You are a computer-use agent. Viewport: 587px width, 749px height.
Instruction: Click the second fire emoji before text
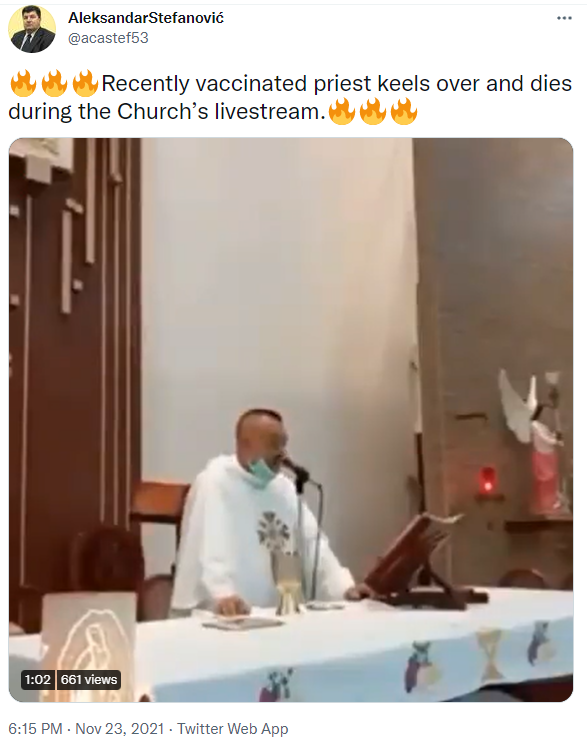[54, 83]
